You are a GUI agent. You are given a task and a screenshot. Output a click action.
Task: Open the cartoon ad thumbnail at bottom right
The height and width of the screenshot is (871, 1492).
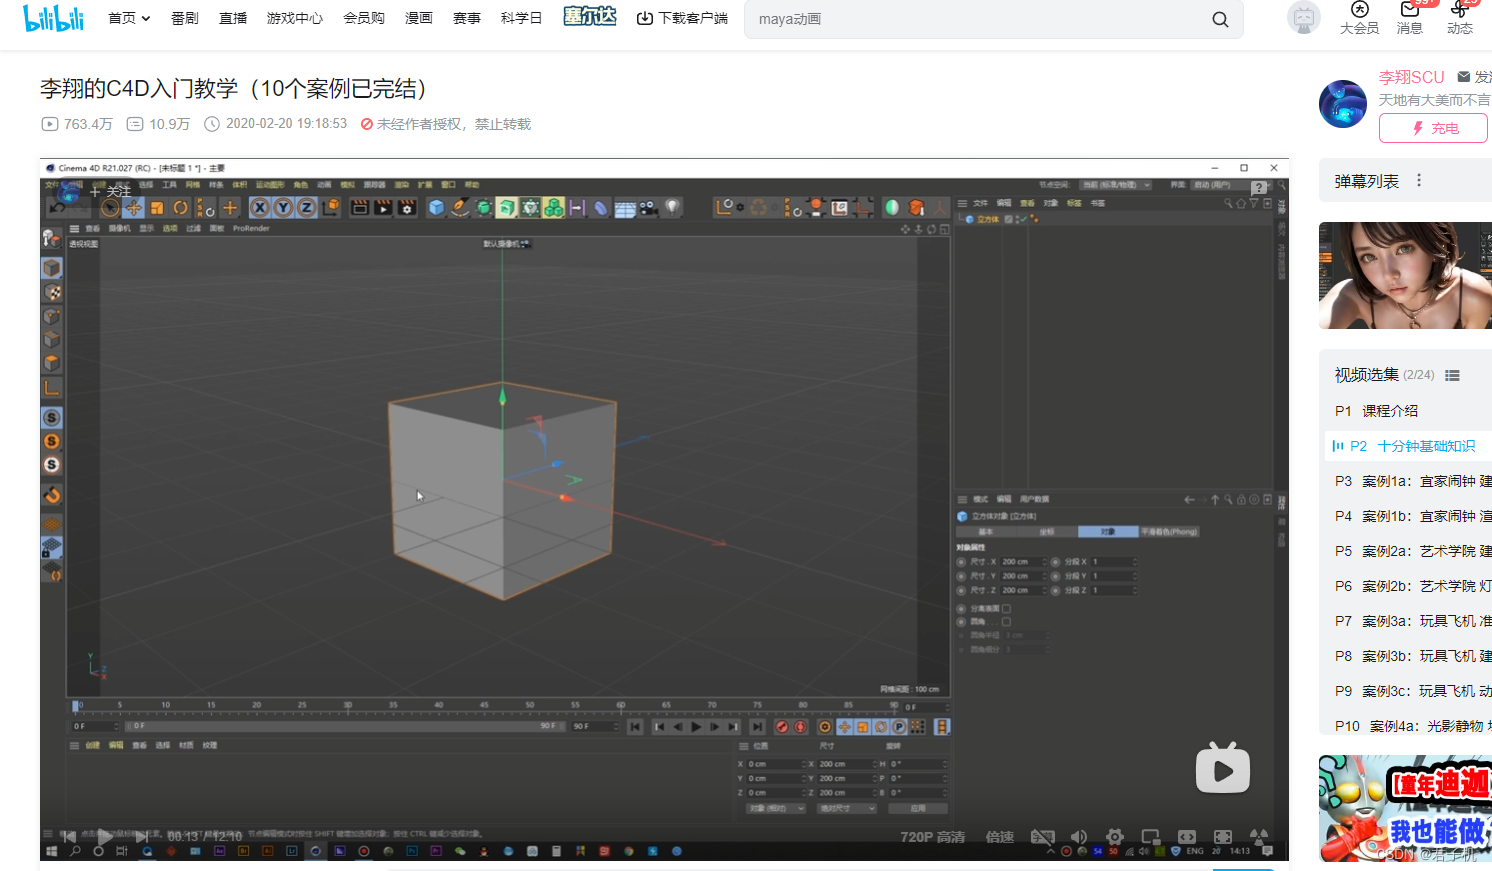pyautogui.click(x=1405, y=809)
